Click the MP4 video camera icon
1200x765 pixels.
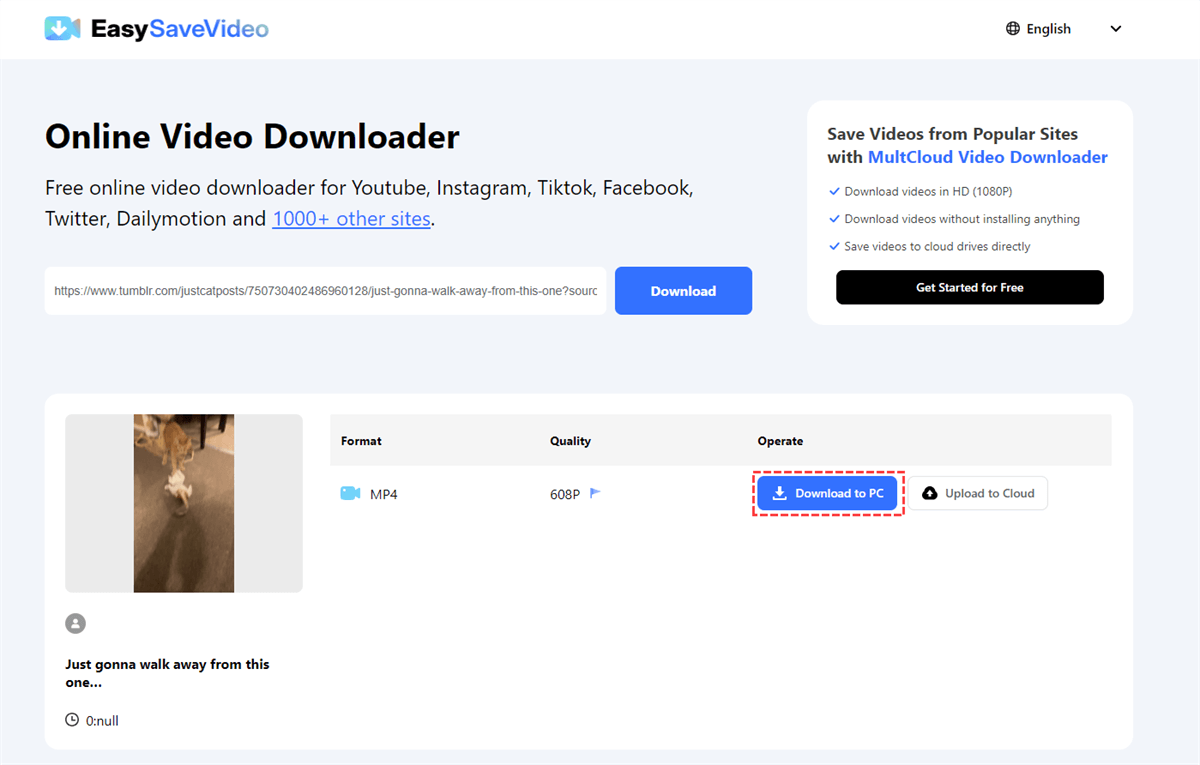tap(350, 493)
